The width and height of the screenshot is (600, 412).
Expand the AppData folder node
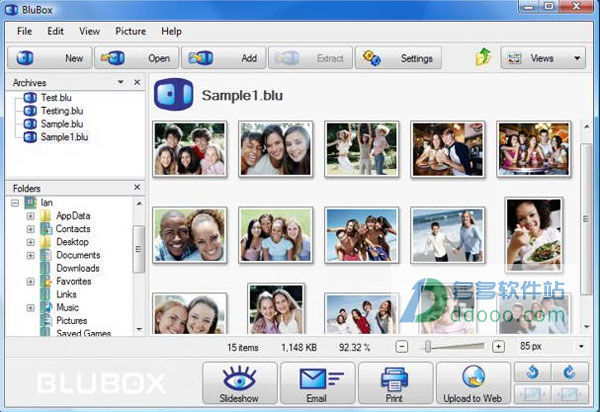point(31,216)
